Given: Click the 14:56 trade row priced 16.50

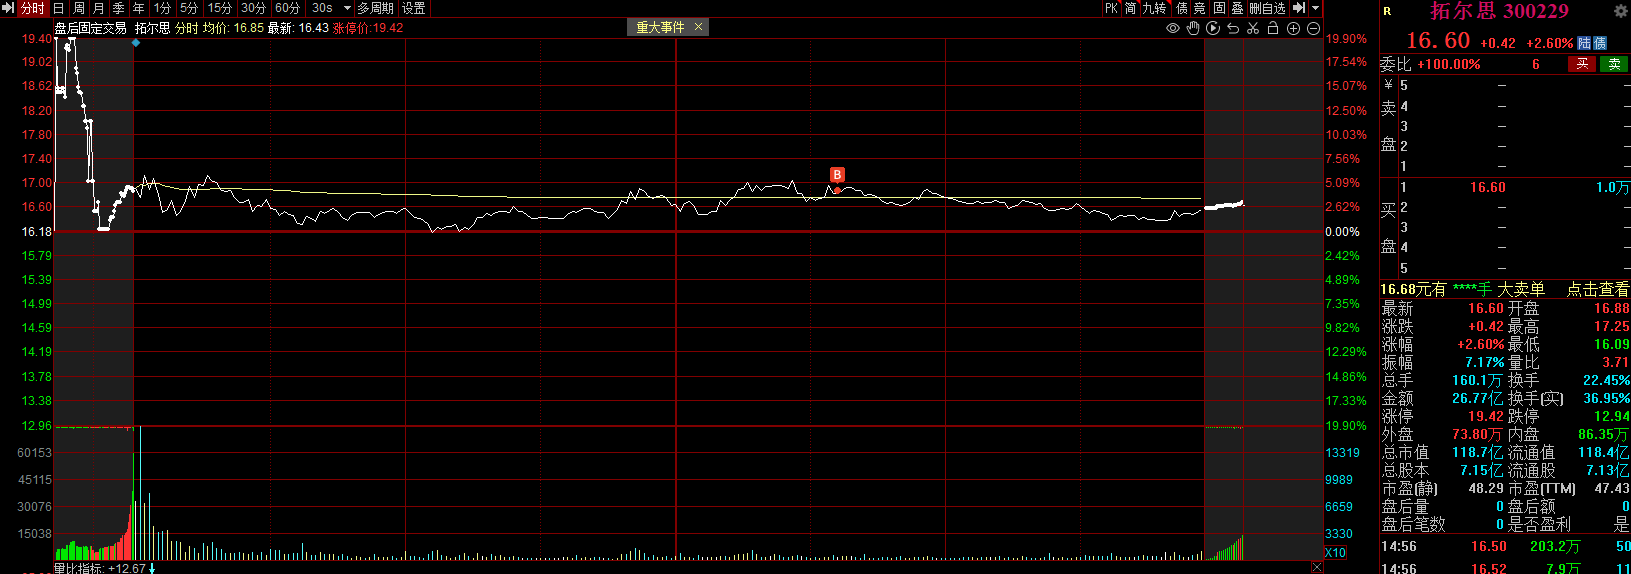Looking at the screenshot, I should click(x=1505, y=546).
